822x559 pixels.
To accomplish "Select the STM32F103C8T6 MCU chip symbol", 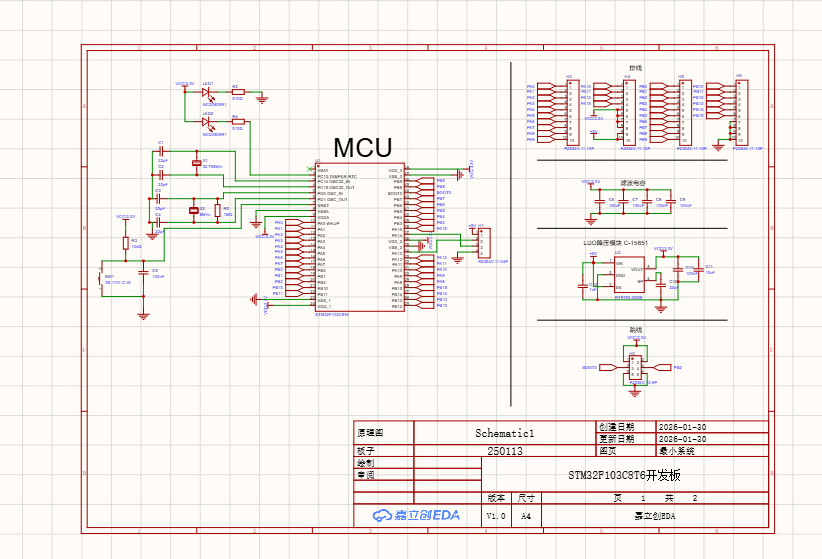I will point(360,238).
